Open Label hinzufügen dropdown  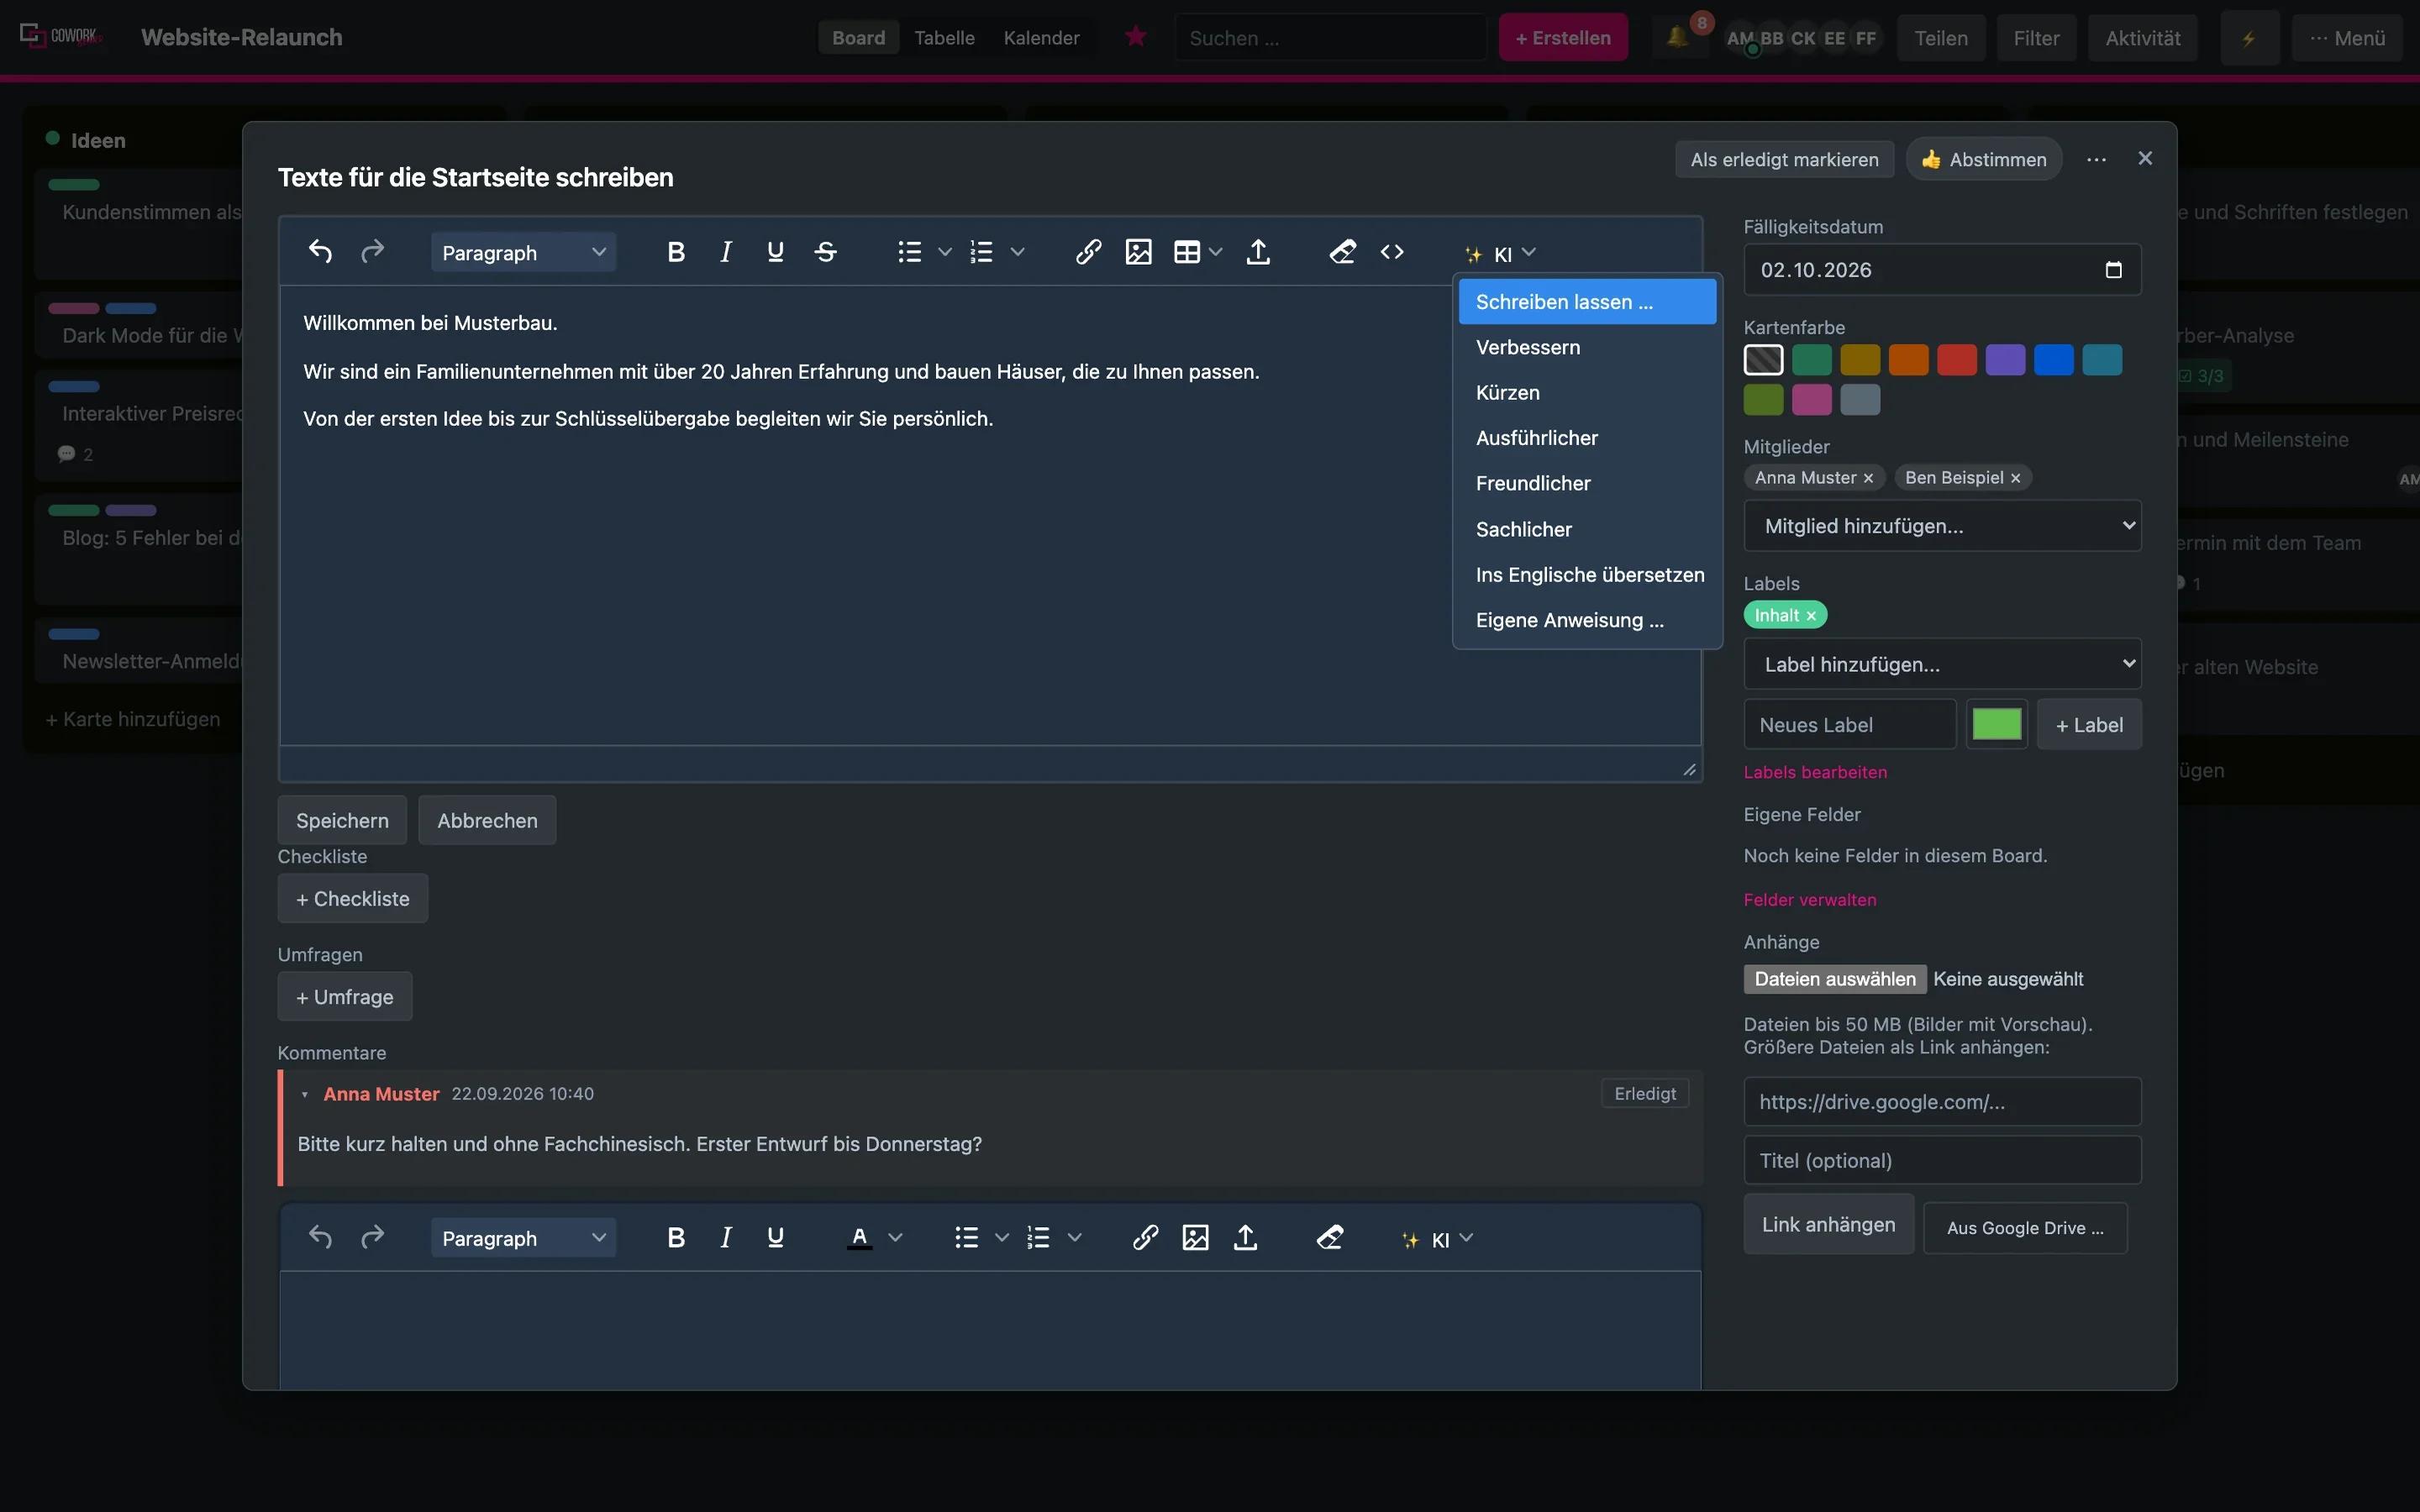pyautogui.click(x=1942, y=664)
